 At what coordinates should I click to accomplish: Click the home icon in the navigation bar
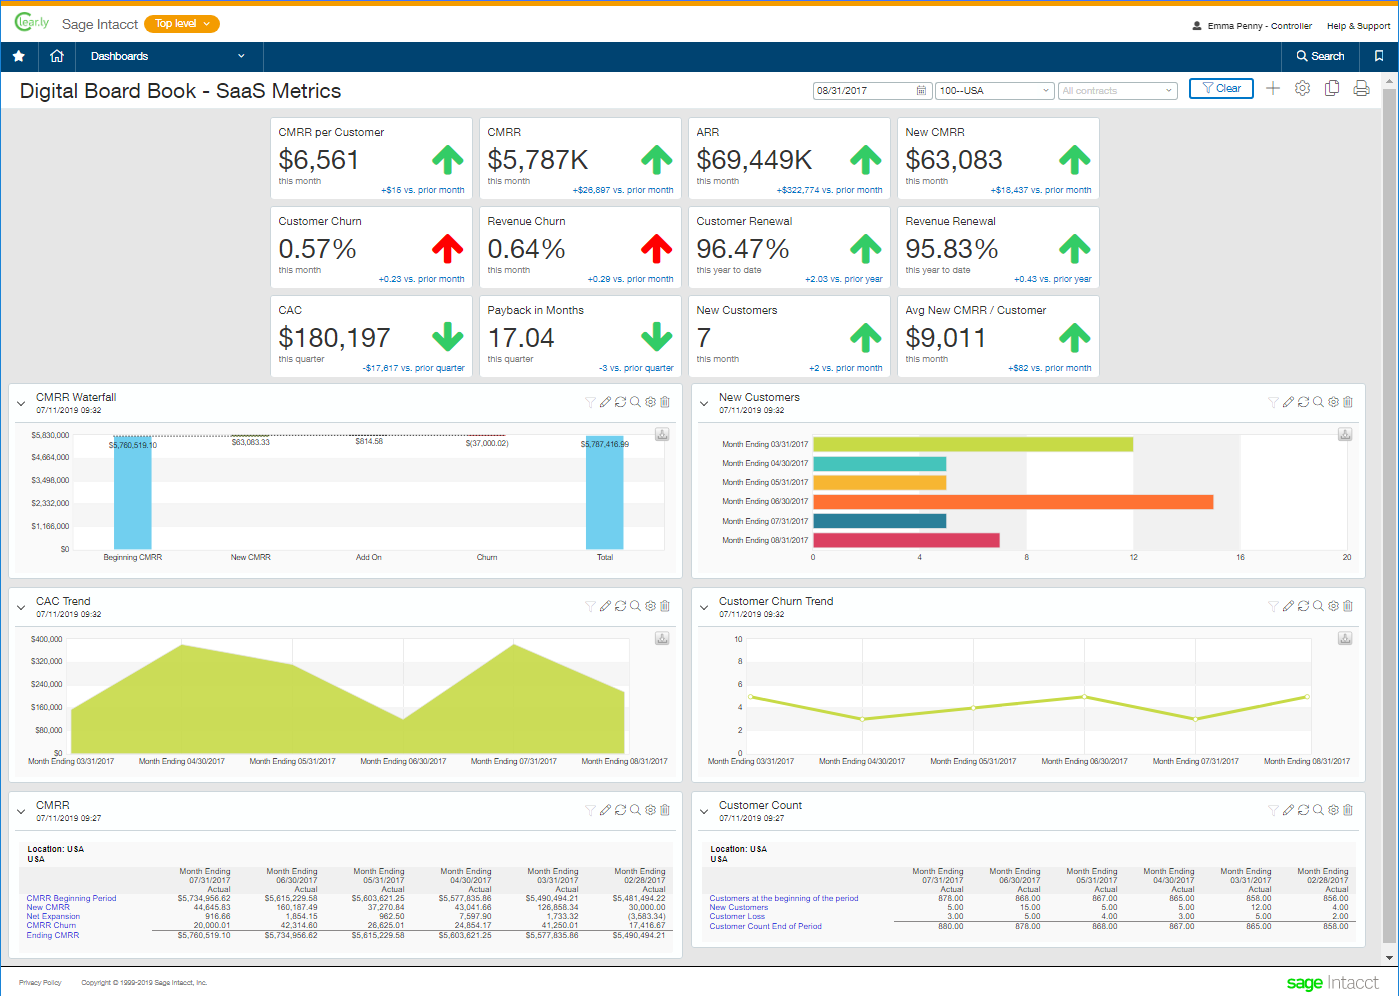(56, 56)
